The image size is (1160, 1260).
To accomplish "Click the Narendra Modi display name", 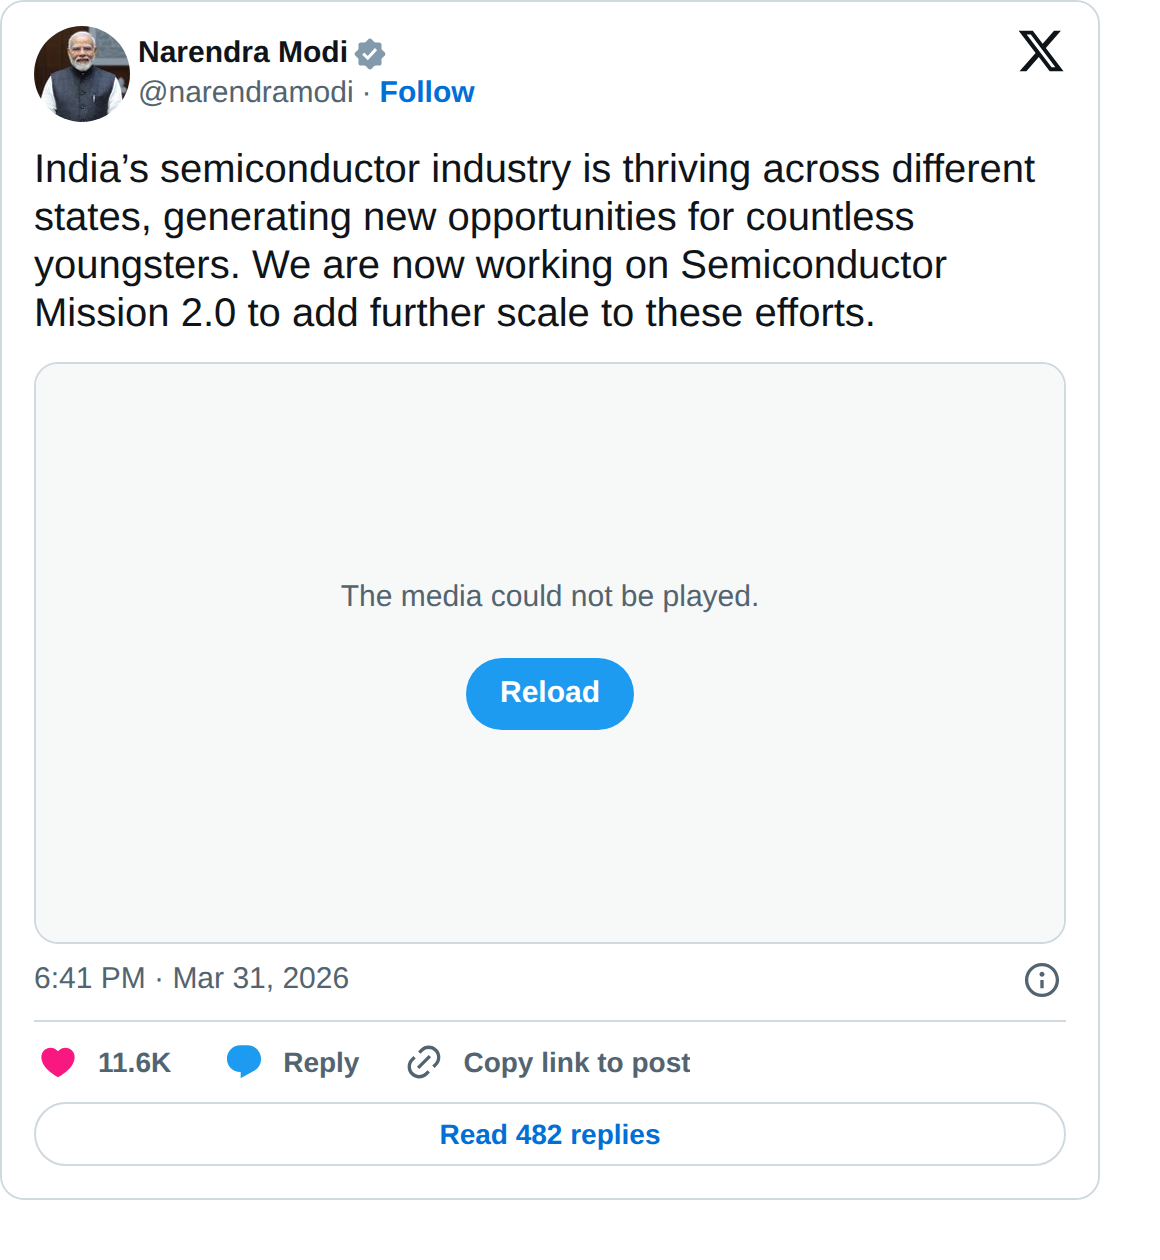I will point(243,52).
